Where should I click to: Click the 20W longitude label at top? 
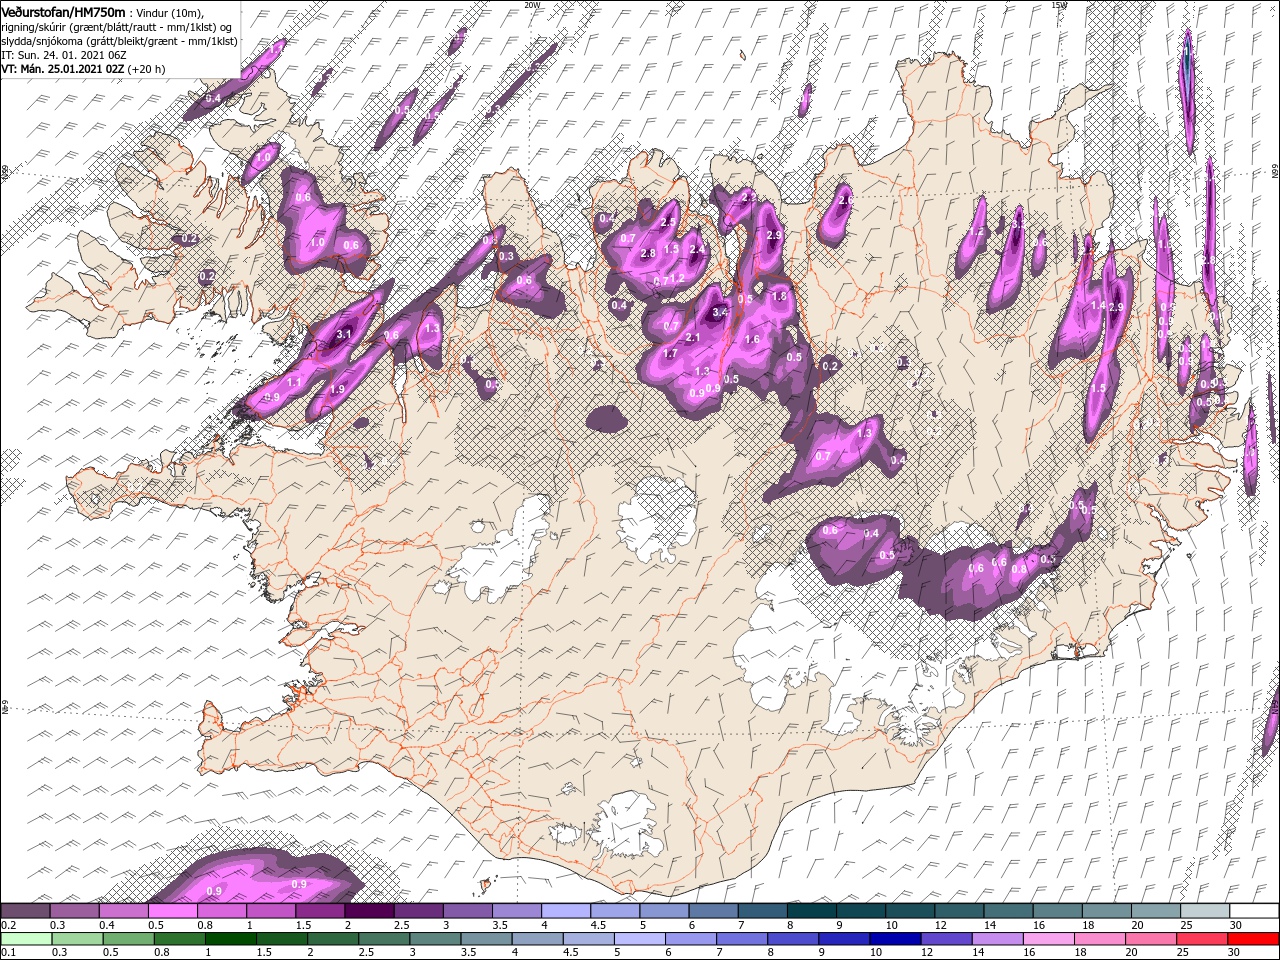(533, 5)
